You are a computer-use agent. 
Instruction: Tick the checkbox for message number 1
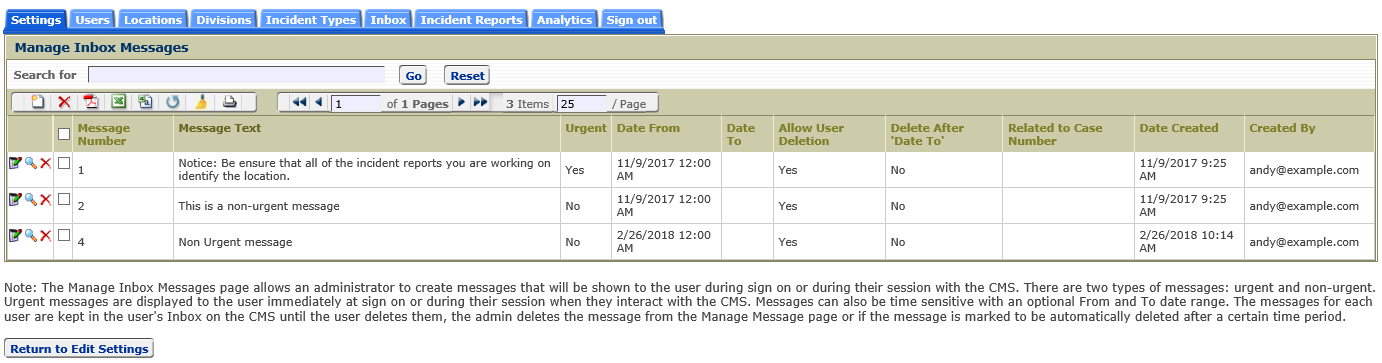coord(64,163)
